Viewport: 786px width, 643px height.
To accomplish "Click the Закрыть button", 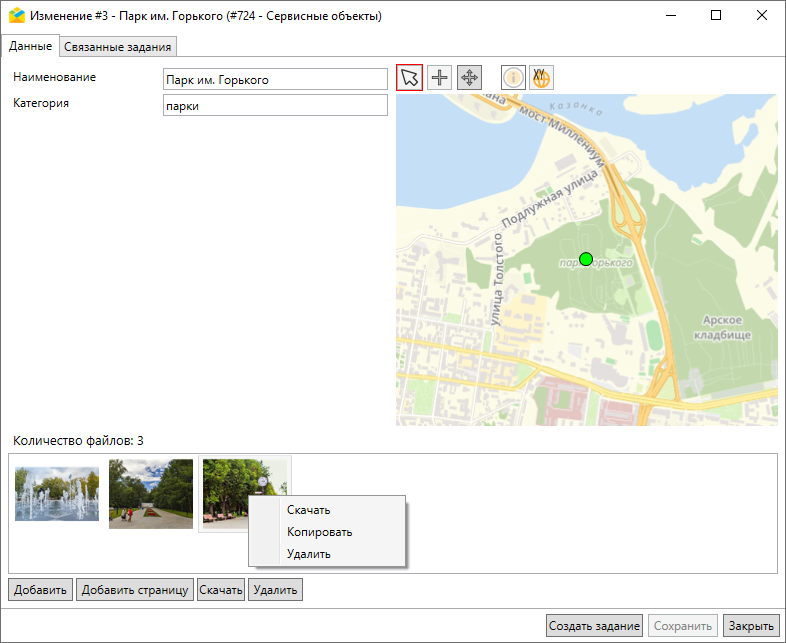I will (x=750, y=626).
